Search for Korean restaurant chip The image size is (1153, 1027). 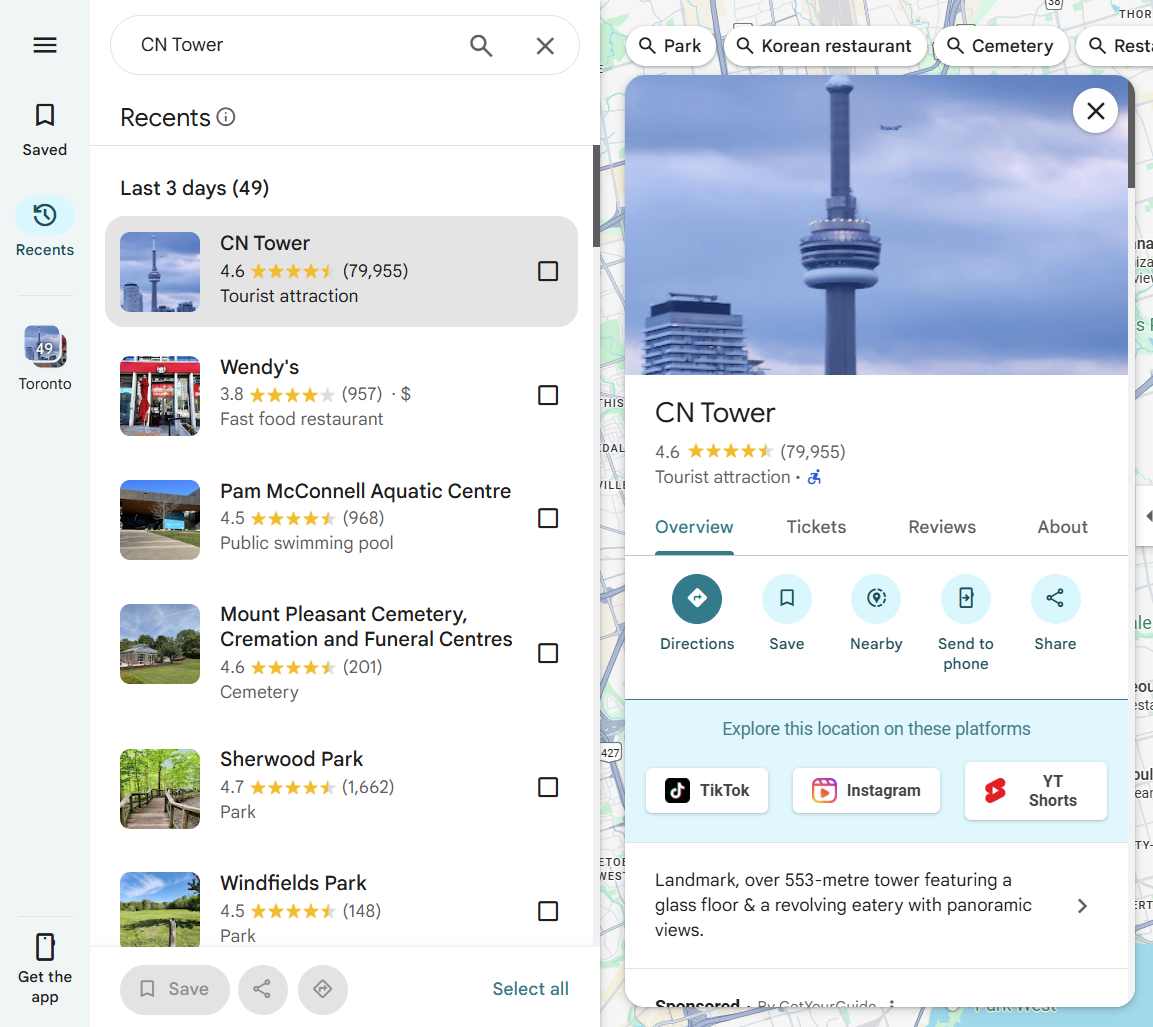click(825, 46)
